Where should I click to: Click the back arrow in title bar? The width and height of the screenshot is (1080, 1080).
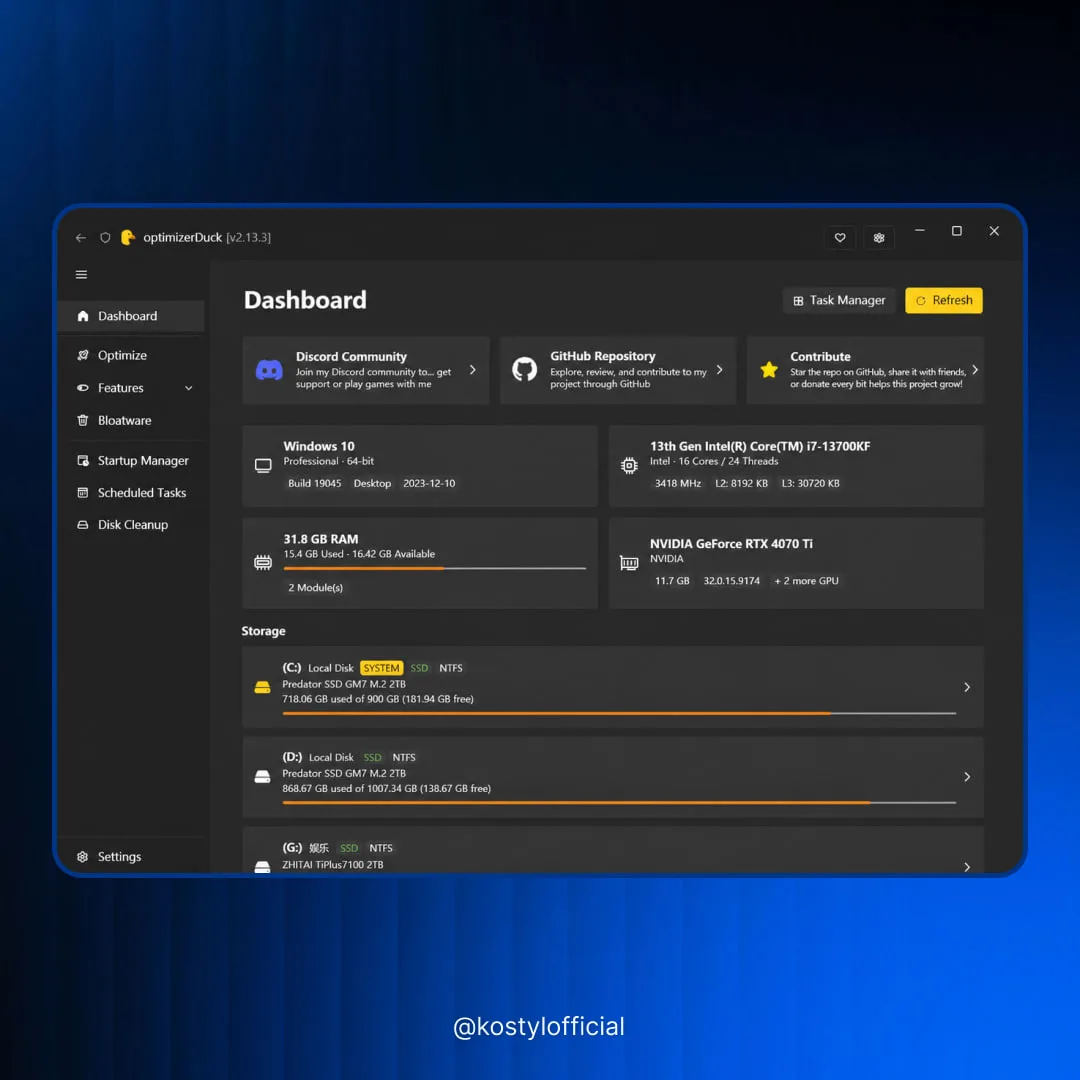81,238
